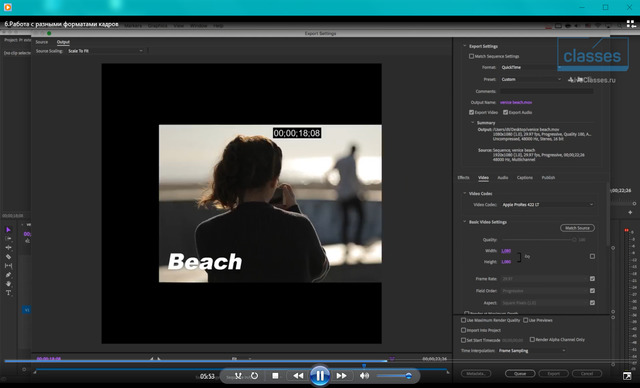
Task: Click the plus icon near the timeline
Action: 630,212
